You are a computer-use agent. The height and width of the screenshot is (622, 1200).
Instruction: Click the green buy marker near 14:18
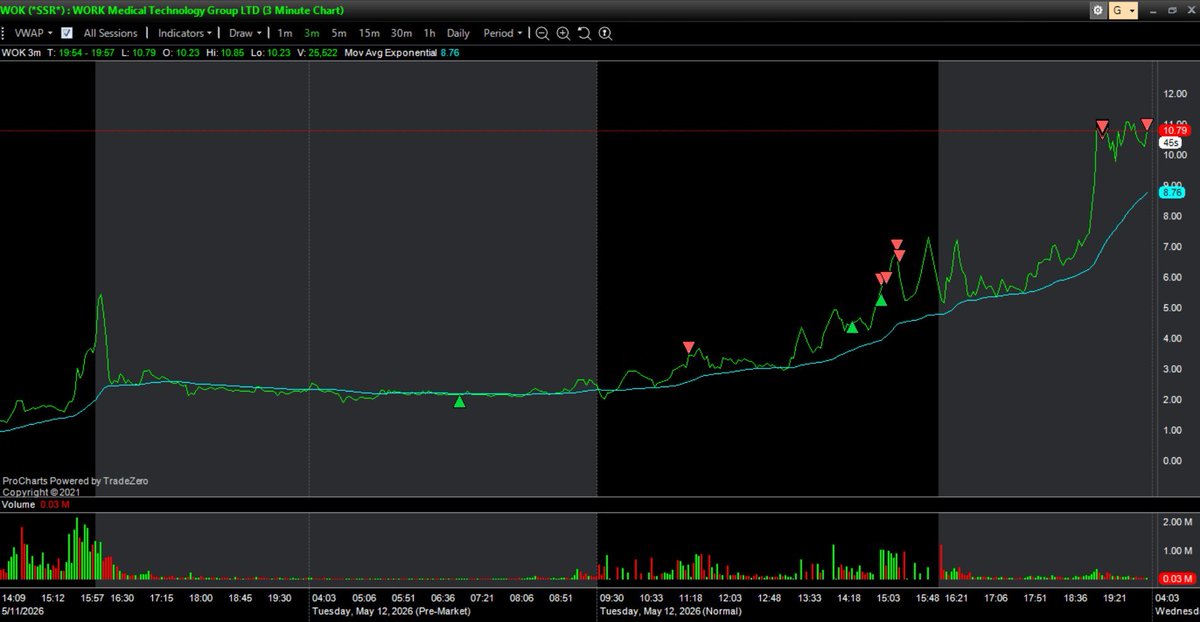pyautogui.click(x=852, y=327)
